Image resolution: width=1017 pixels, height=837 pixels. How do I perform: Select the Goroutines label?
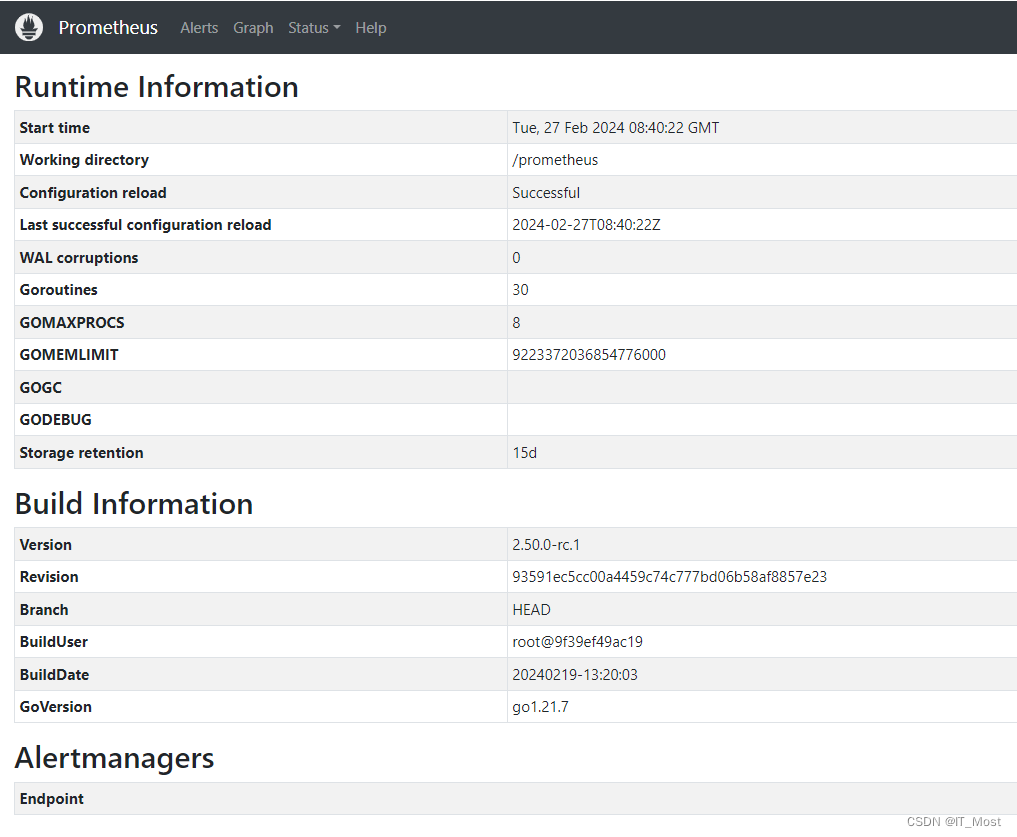click(x=58, y=289)
